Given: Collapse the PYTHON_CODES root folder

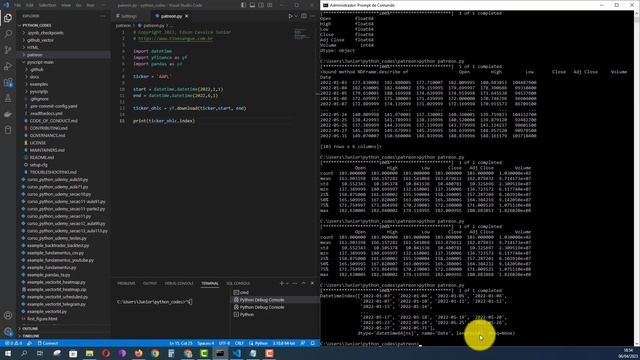Looking at the screenshot, I should [x=37, y=25].
